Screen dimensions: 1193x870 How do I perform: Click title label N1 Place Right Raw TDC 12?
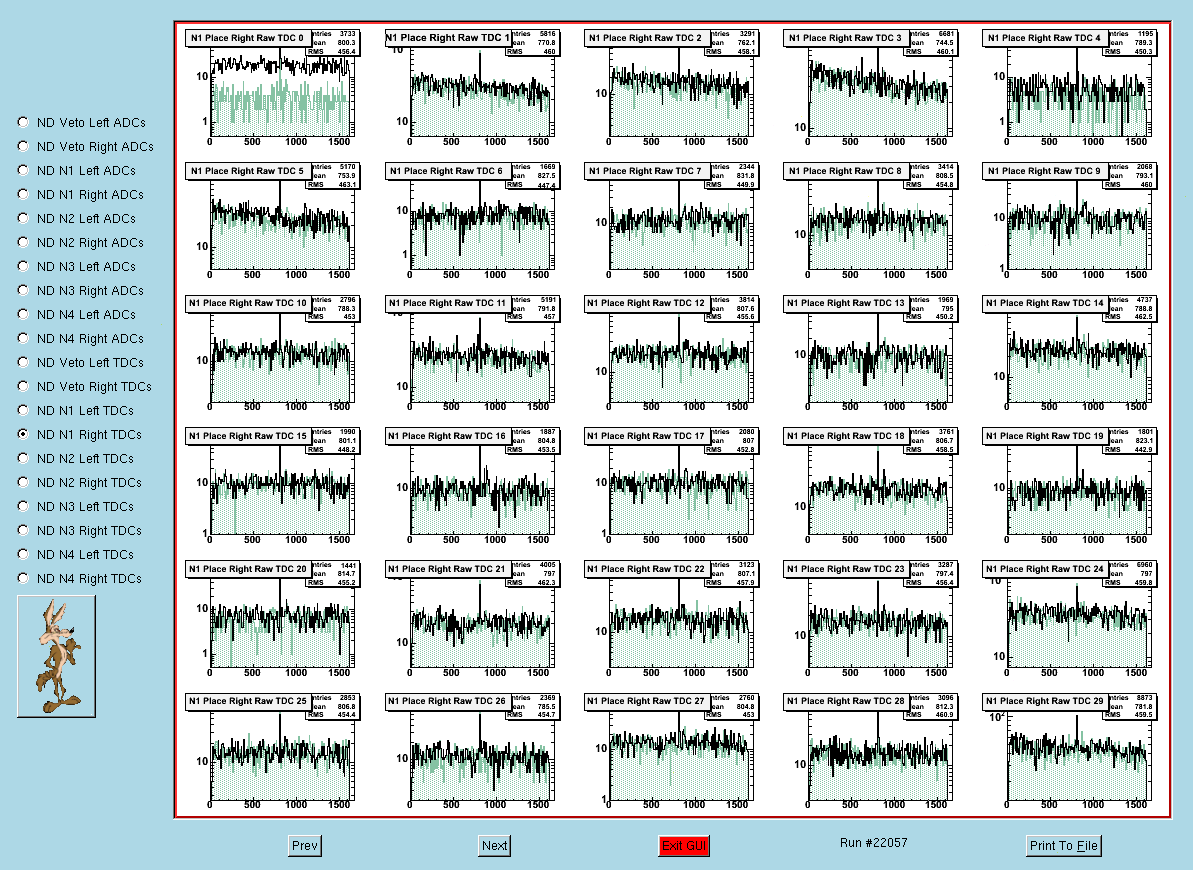coord(645,304)
